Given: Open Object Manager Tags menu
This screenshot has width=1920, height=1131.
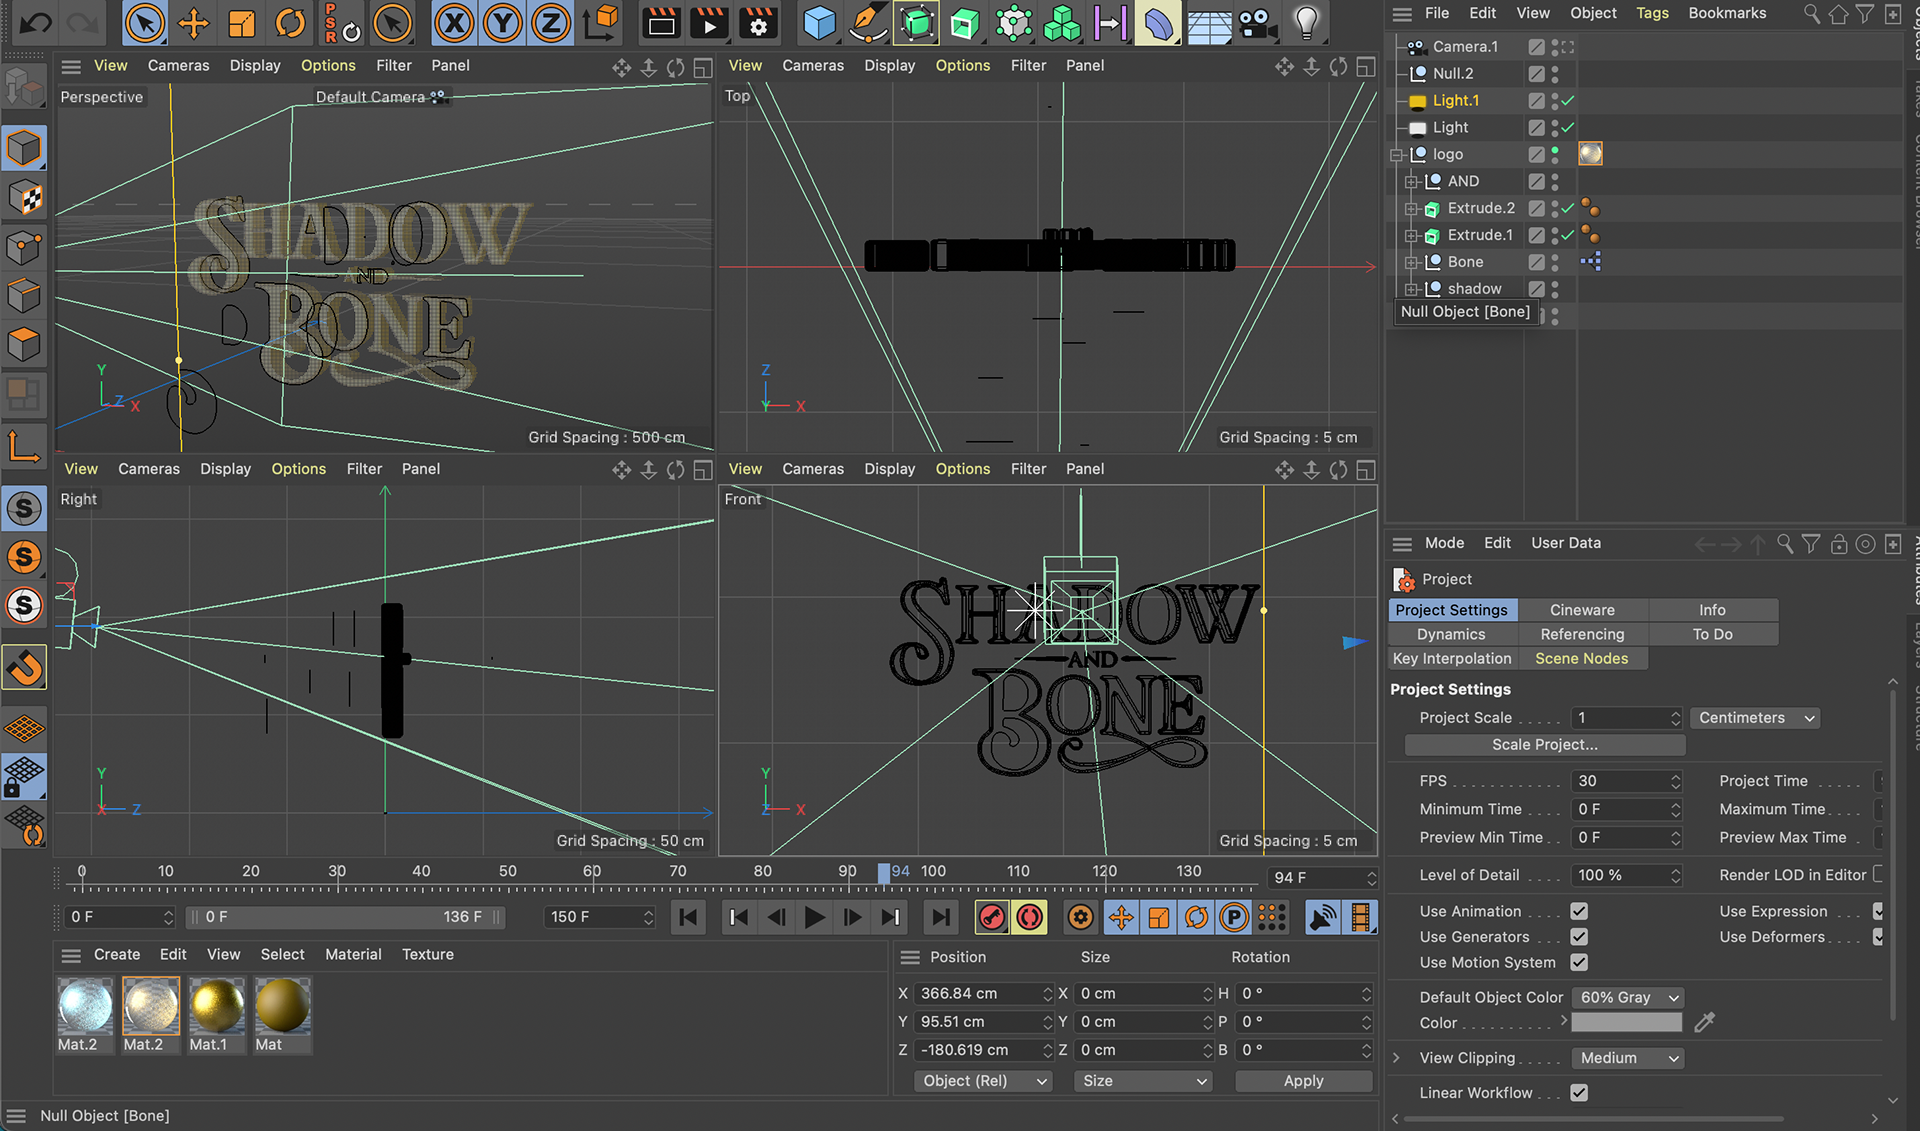Looking at the screenshot, I should point(1652,13).
